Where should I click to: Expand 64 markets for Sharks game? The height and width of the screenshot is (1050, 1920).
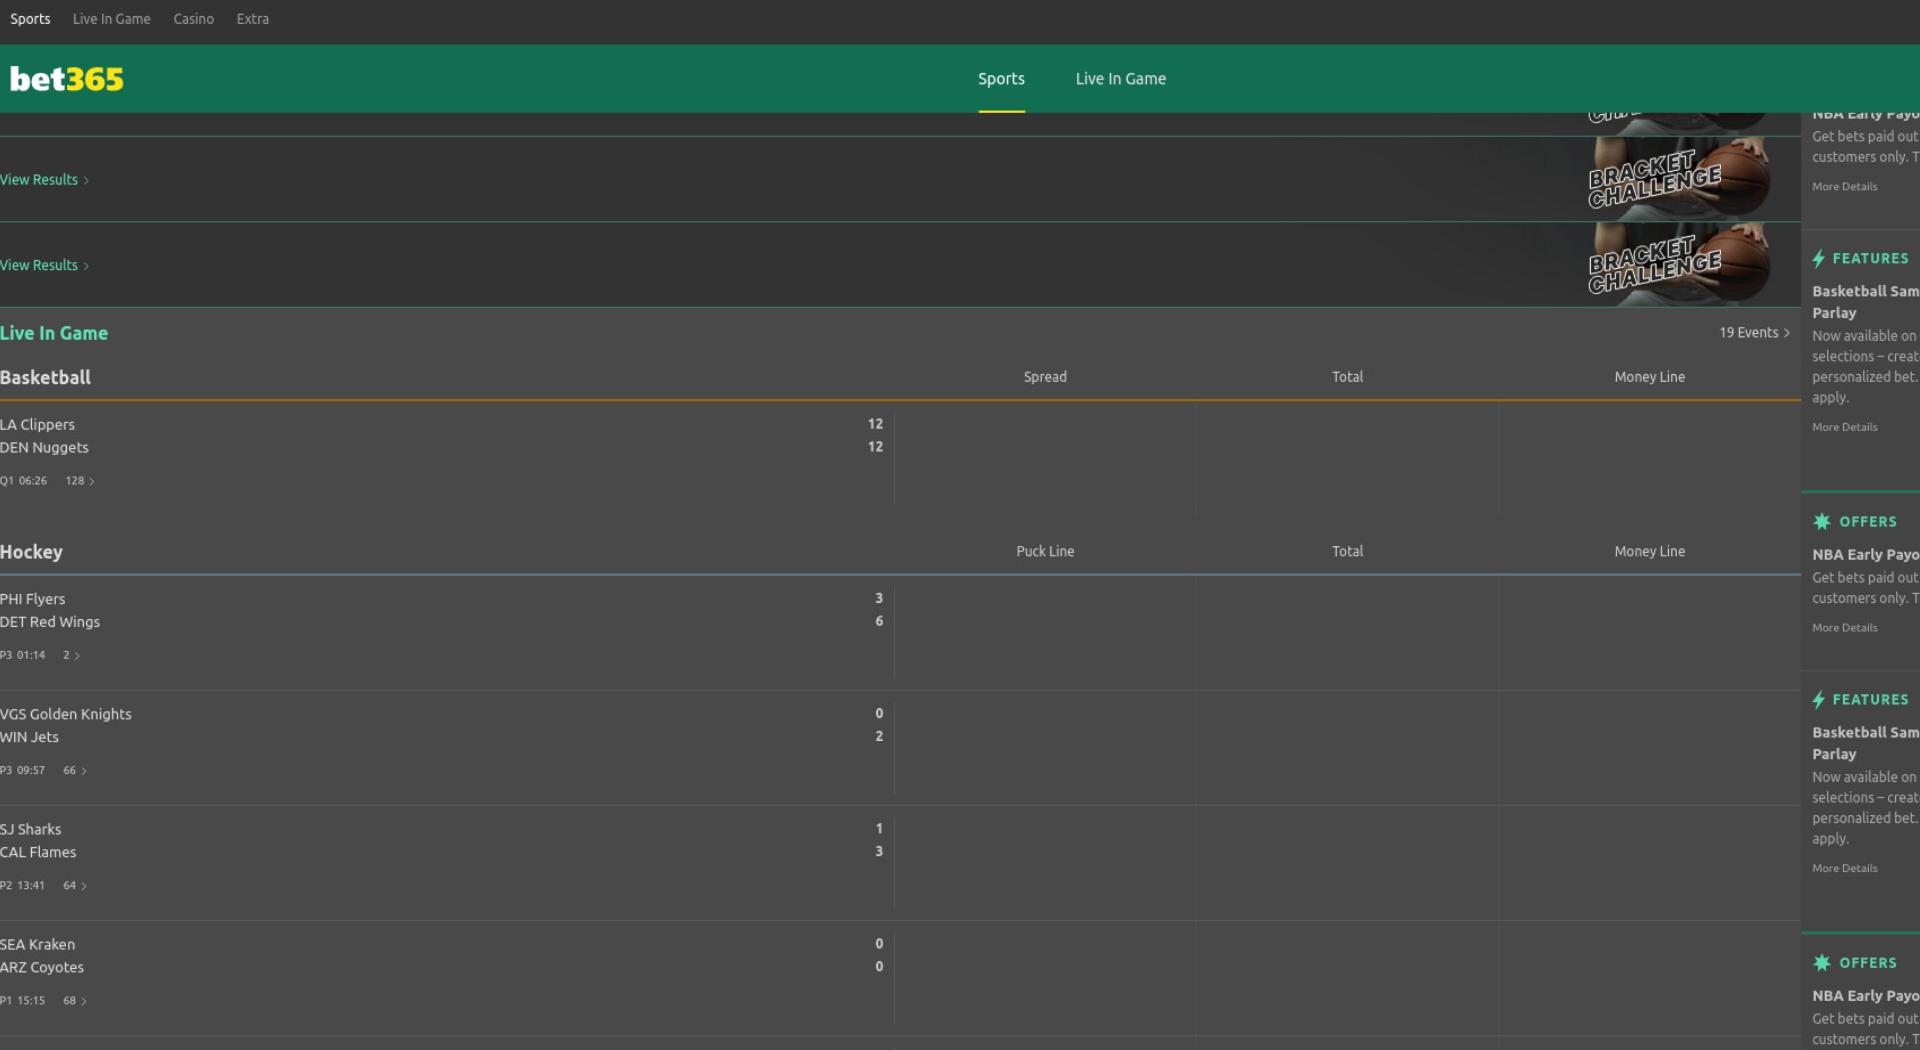click(x=75, y=885)
